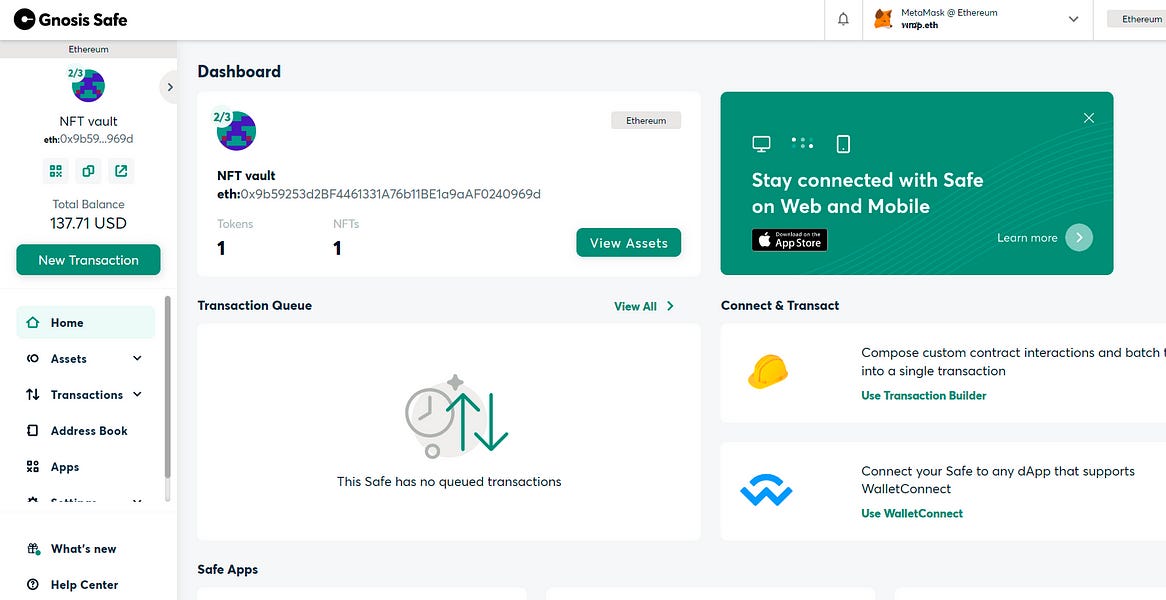The image size is (1166, 600).
Task: Open the connected wallet dropdown
Action: pos(1074,19)
